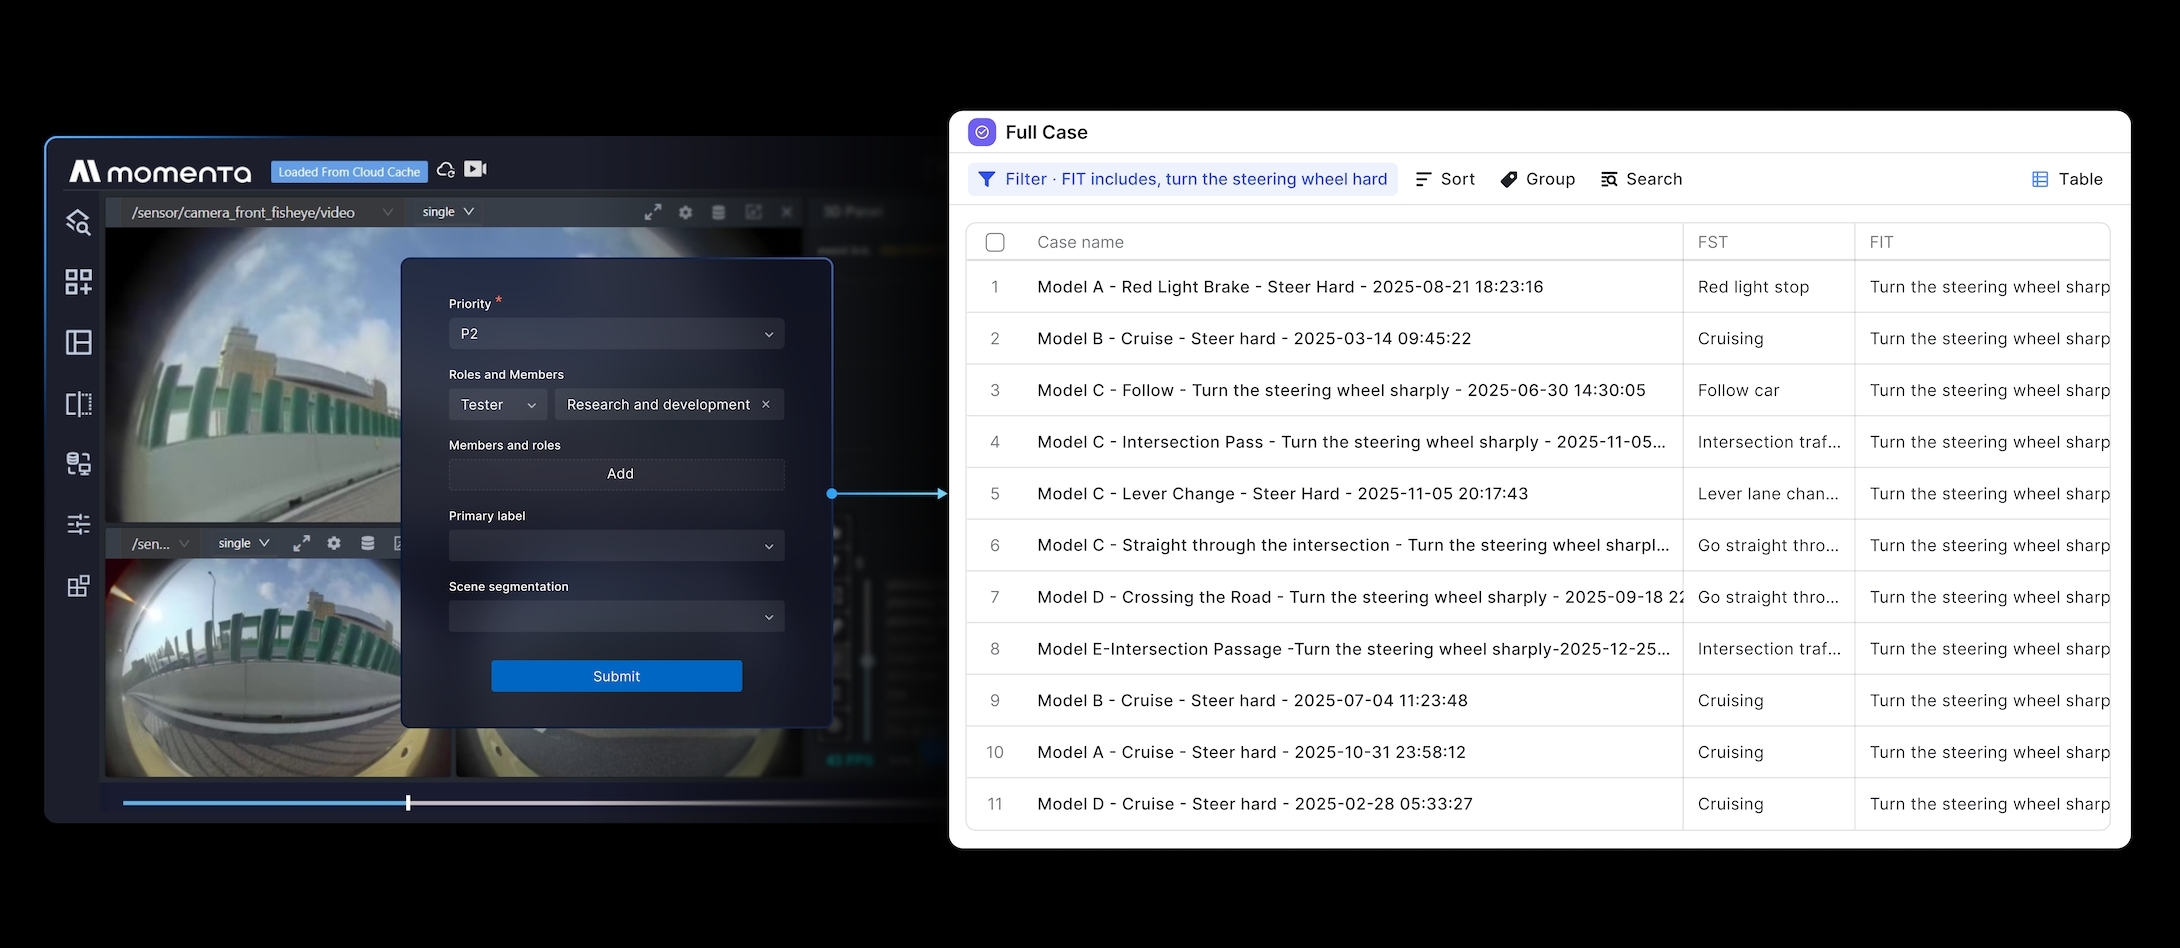
Task: Switch to Table view
Action: (2067, 179)
